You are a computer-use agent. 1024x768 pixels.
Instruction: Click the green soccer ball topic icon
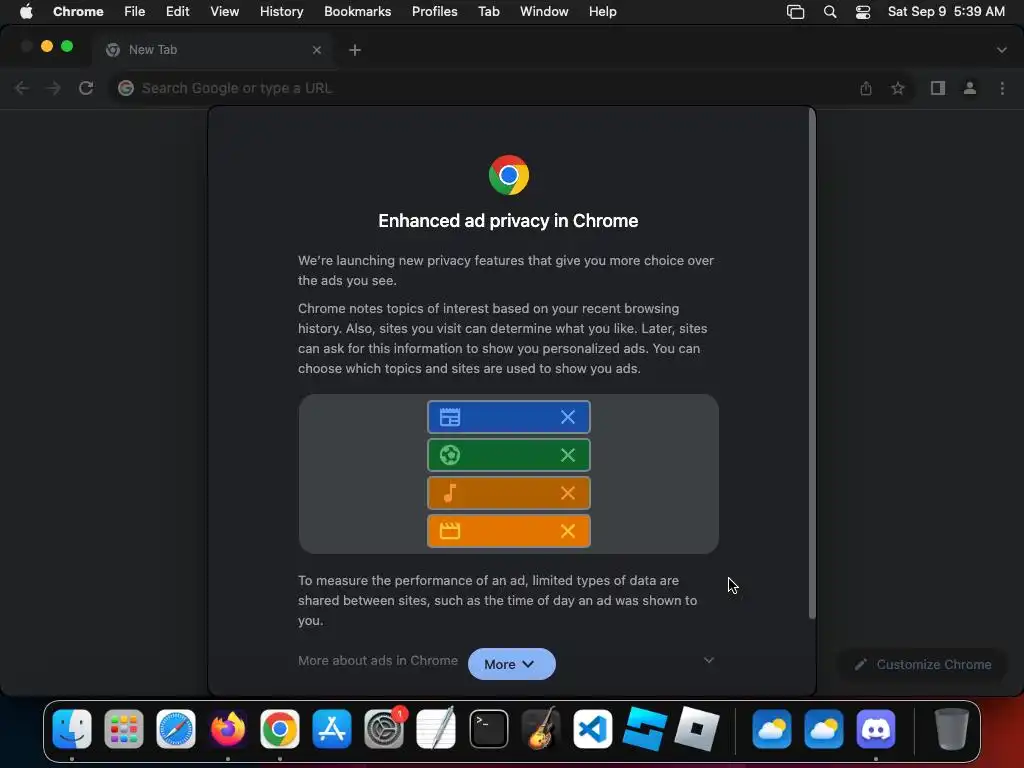(x=450, y=455)
